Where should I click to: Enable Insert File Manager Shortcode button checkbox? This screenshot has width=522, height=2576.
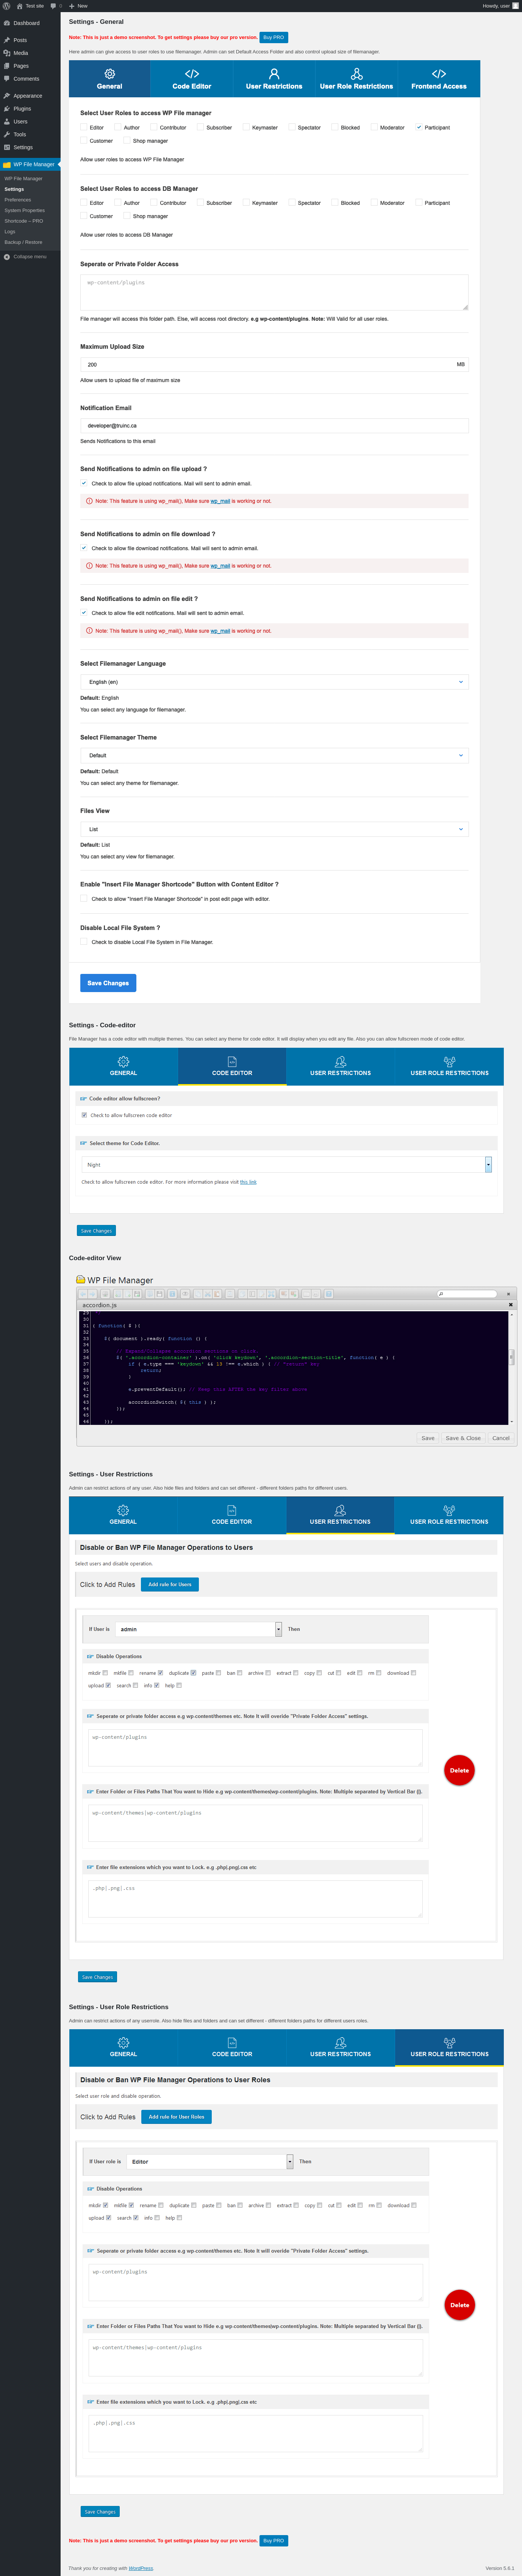click(84, 899)
